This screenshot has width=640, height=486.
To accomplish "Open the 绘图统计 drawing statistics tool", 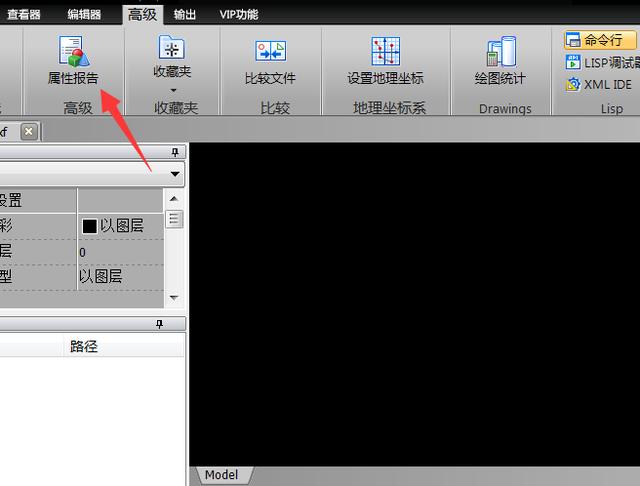I will pos(500,61).
